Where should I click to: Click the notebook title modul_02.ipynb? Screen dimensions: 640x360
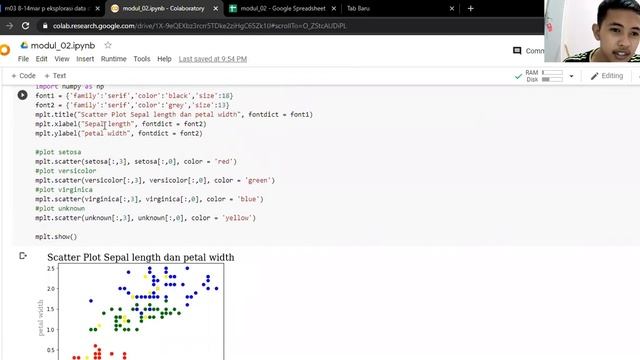[x=63, y=45]
